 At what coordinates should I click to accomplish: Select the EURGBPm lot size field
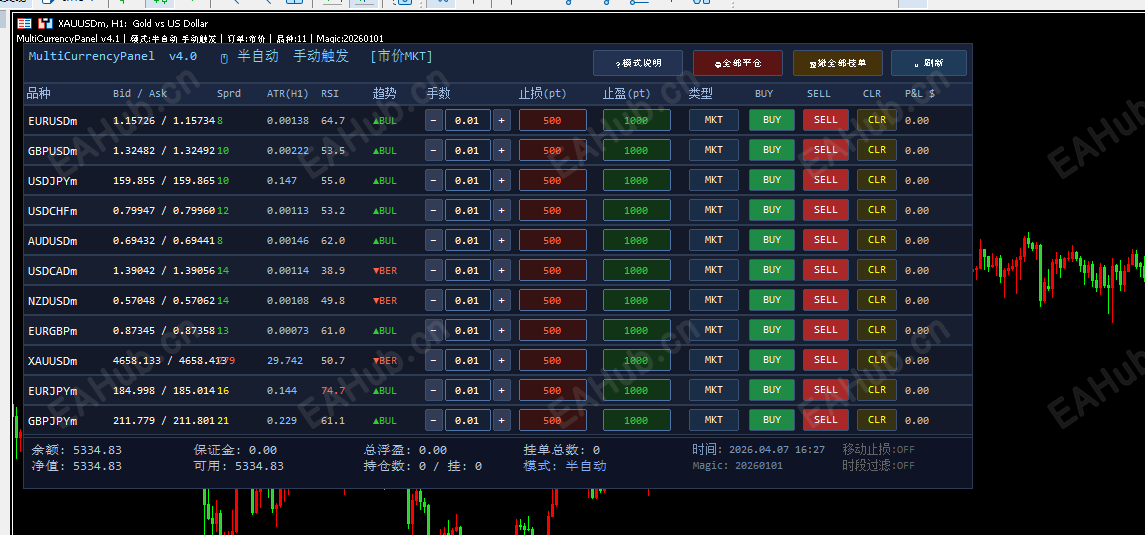tap(467, 330)
